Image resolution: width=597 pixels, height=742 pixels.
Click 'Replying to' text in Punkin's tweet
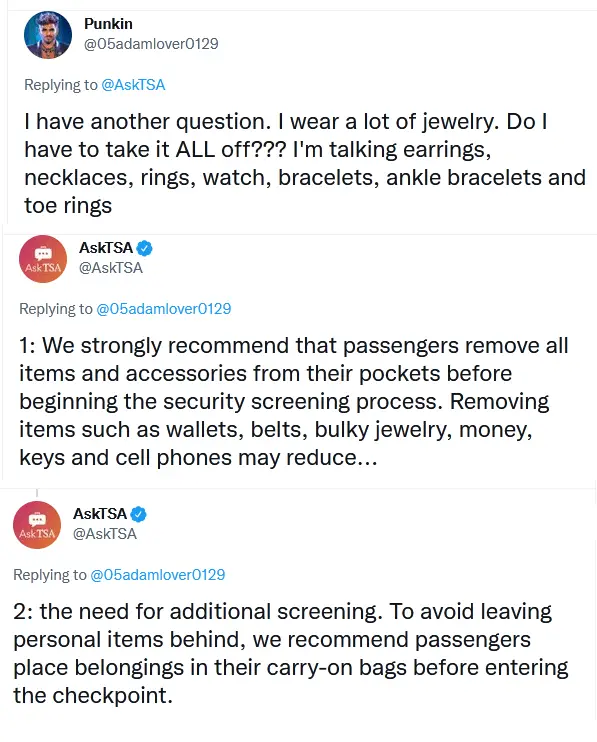click(x=61, y=85)
